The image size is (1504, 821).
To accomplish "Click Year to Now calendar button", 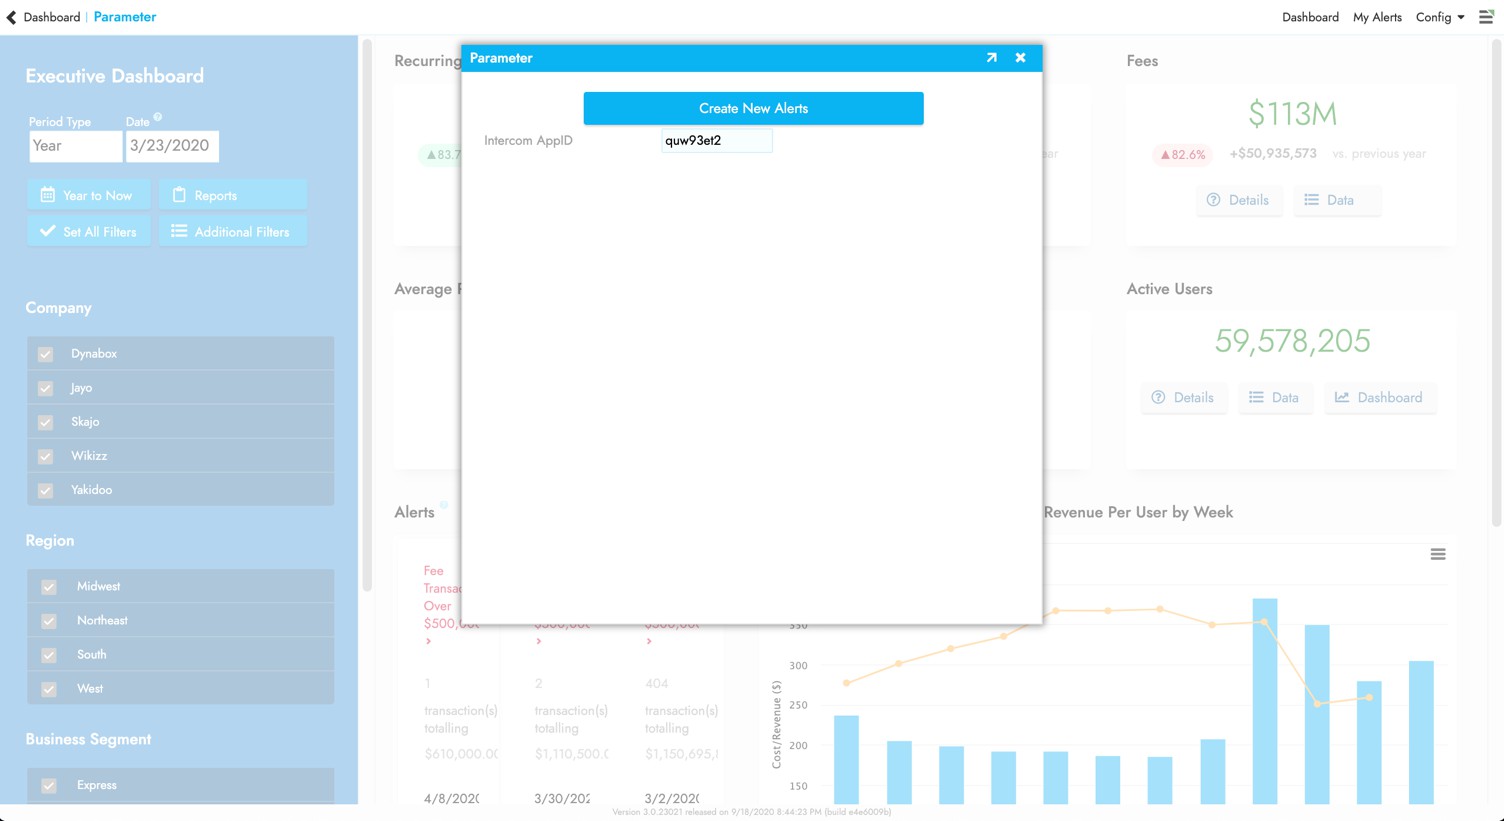I will coord(88,195).
